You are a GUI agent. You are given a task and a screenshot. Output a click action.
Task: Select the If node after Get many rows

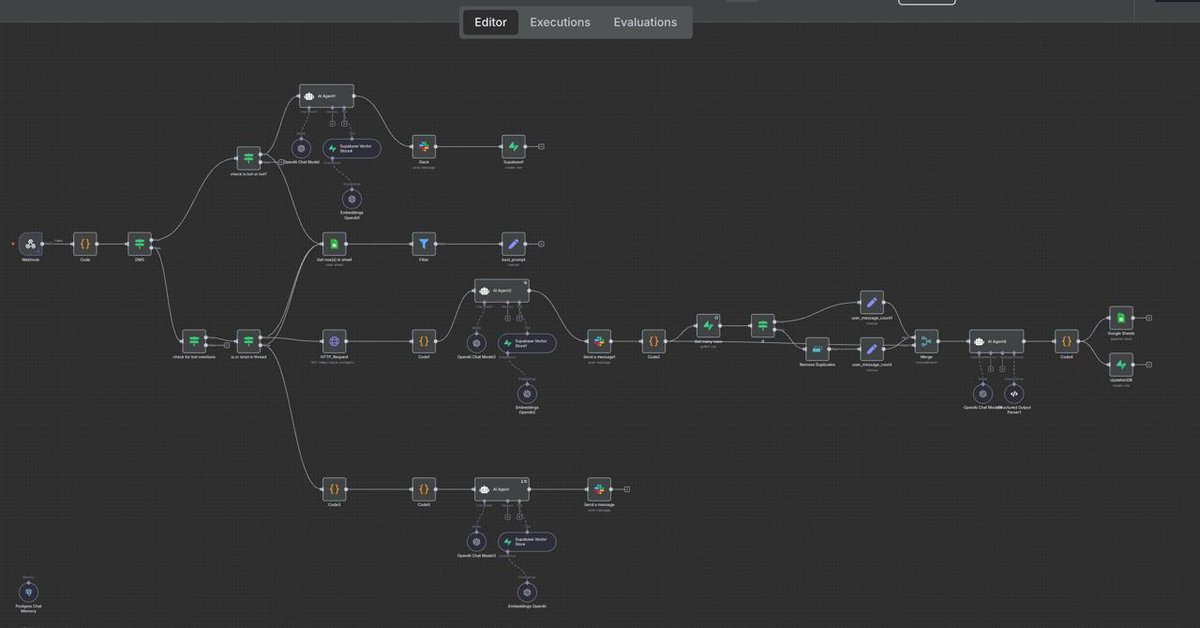pyautogui.click(x=762, y=325)
